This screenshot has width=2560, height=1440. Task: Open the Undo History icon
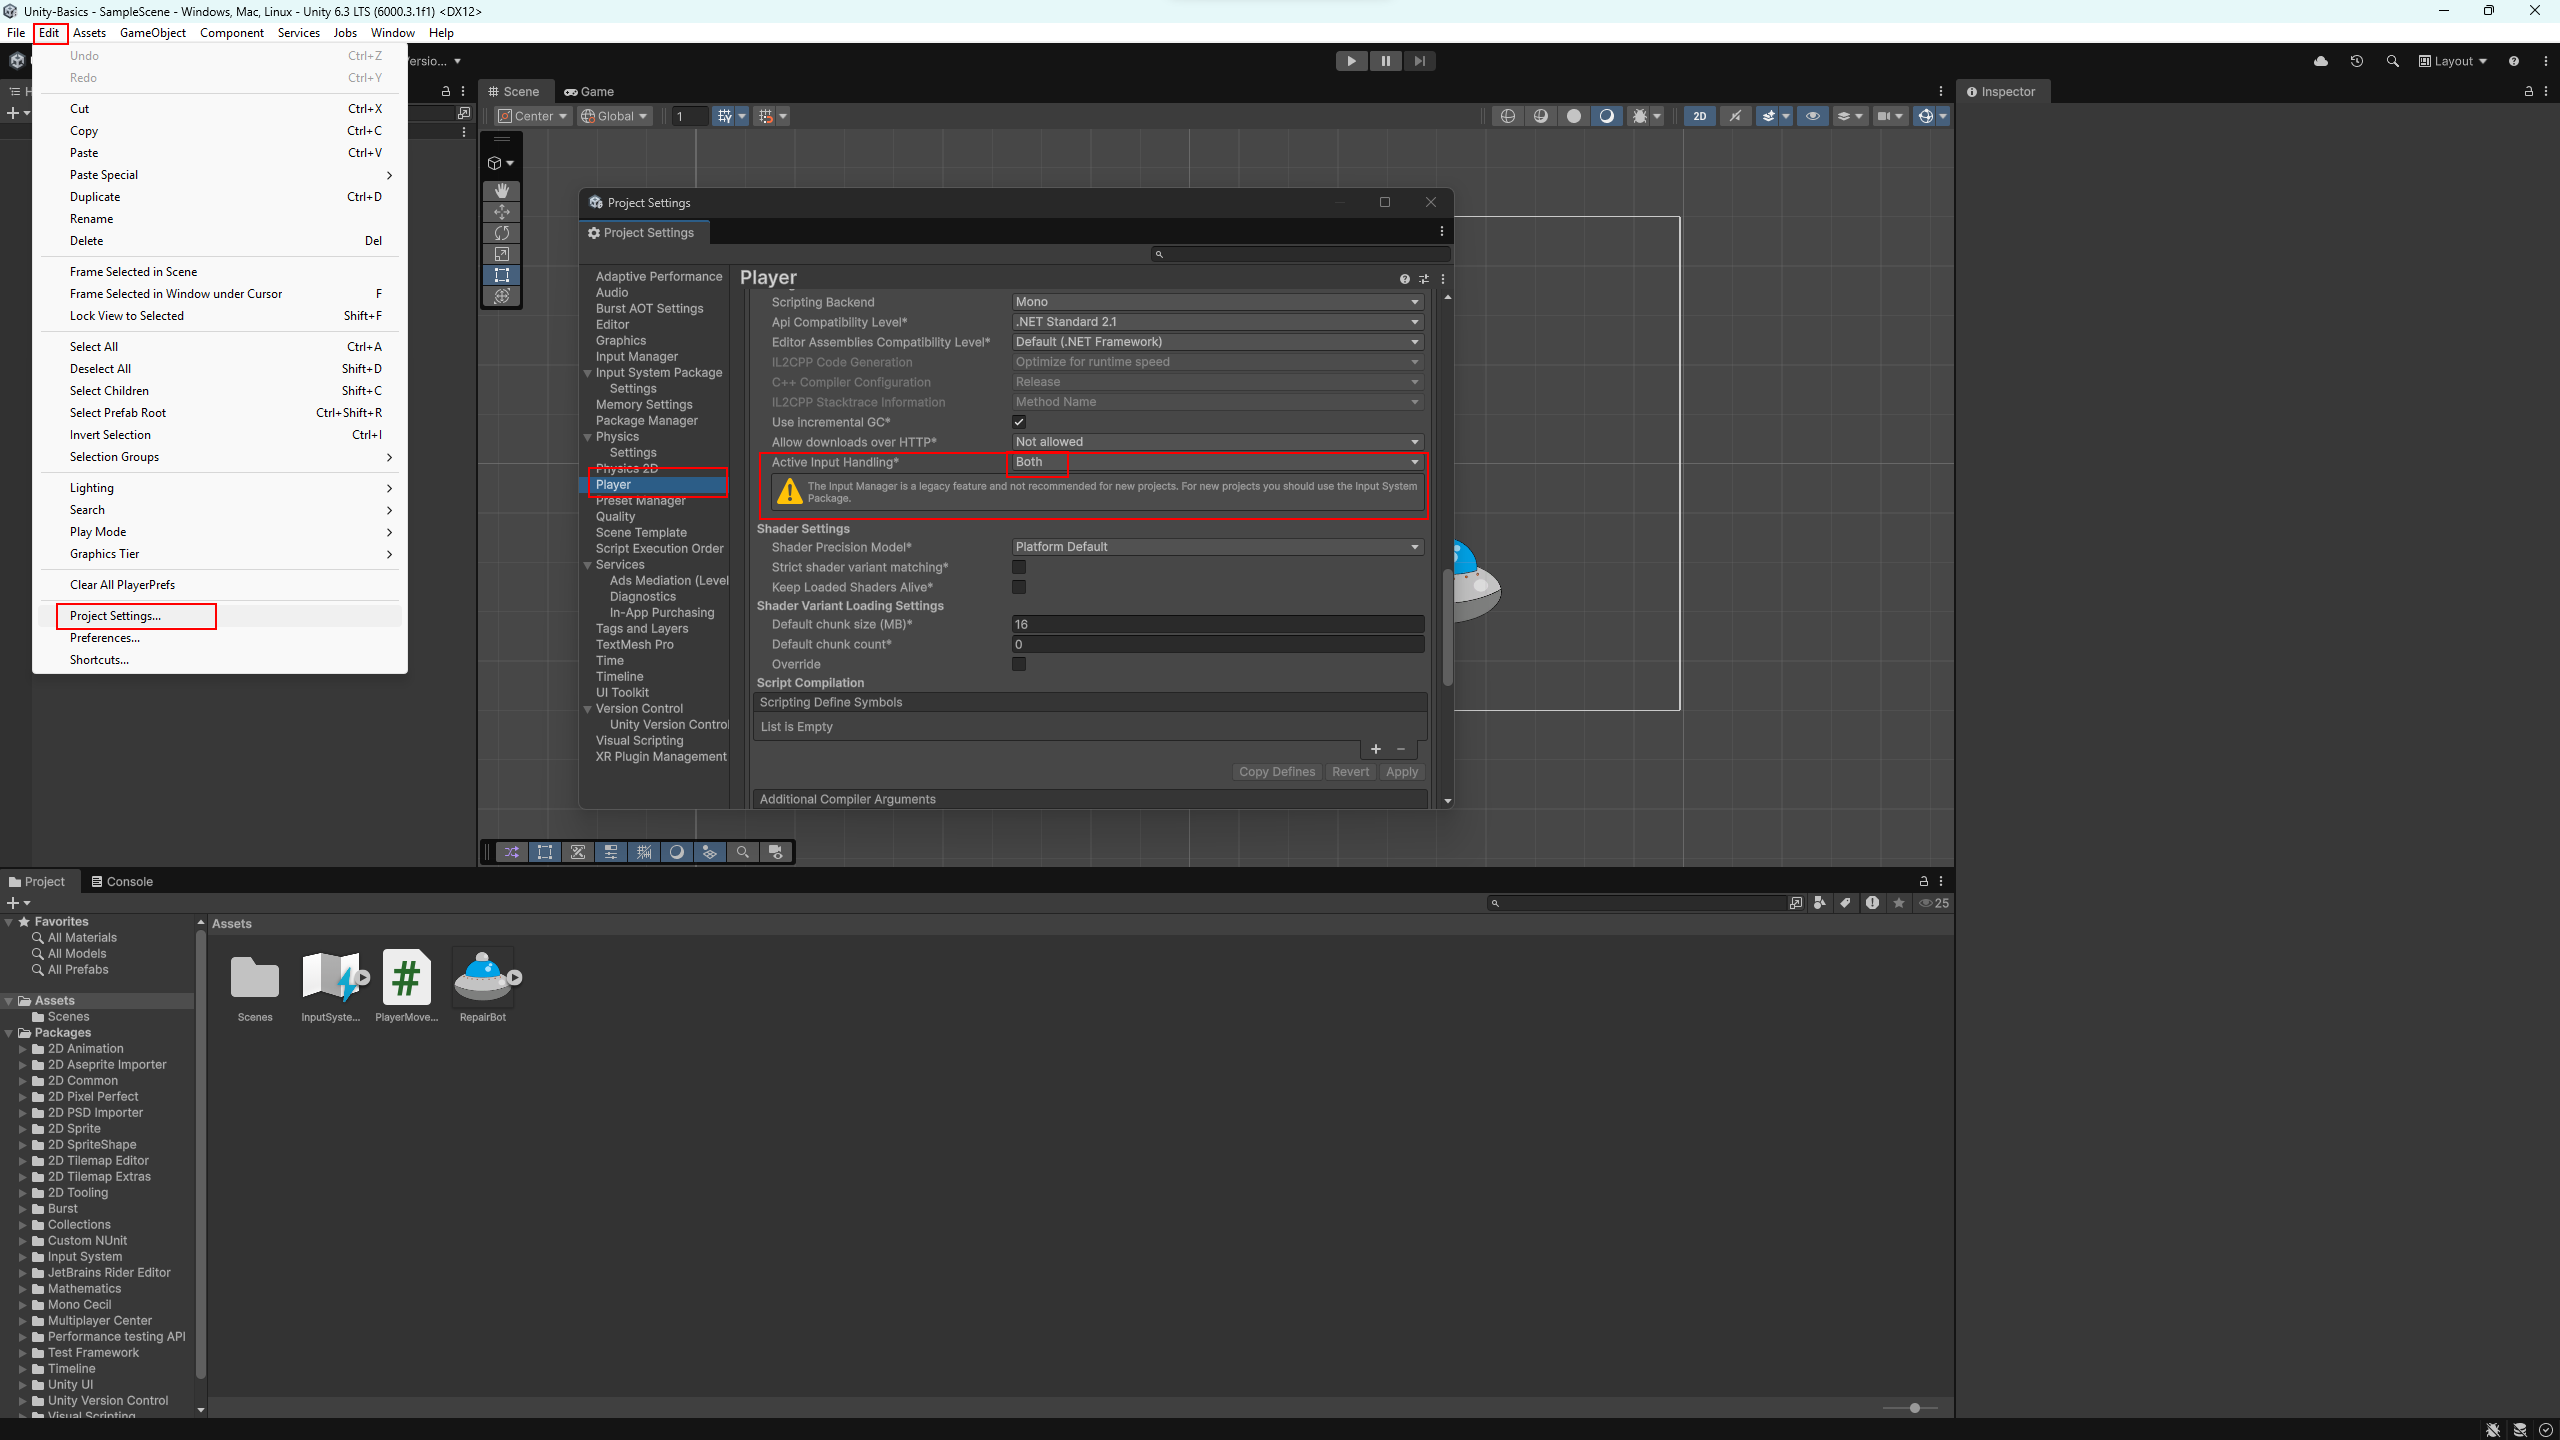coord(2356,61)
